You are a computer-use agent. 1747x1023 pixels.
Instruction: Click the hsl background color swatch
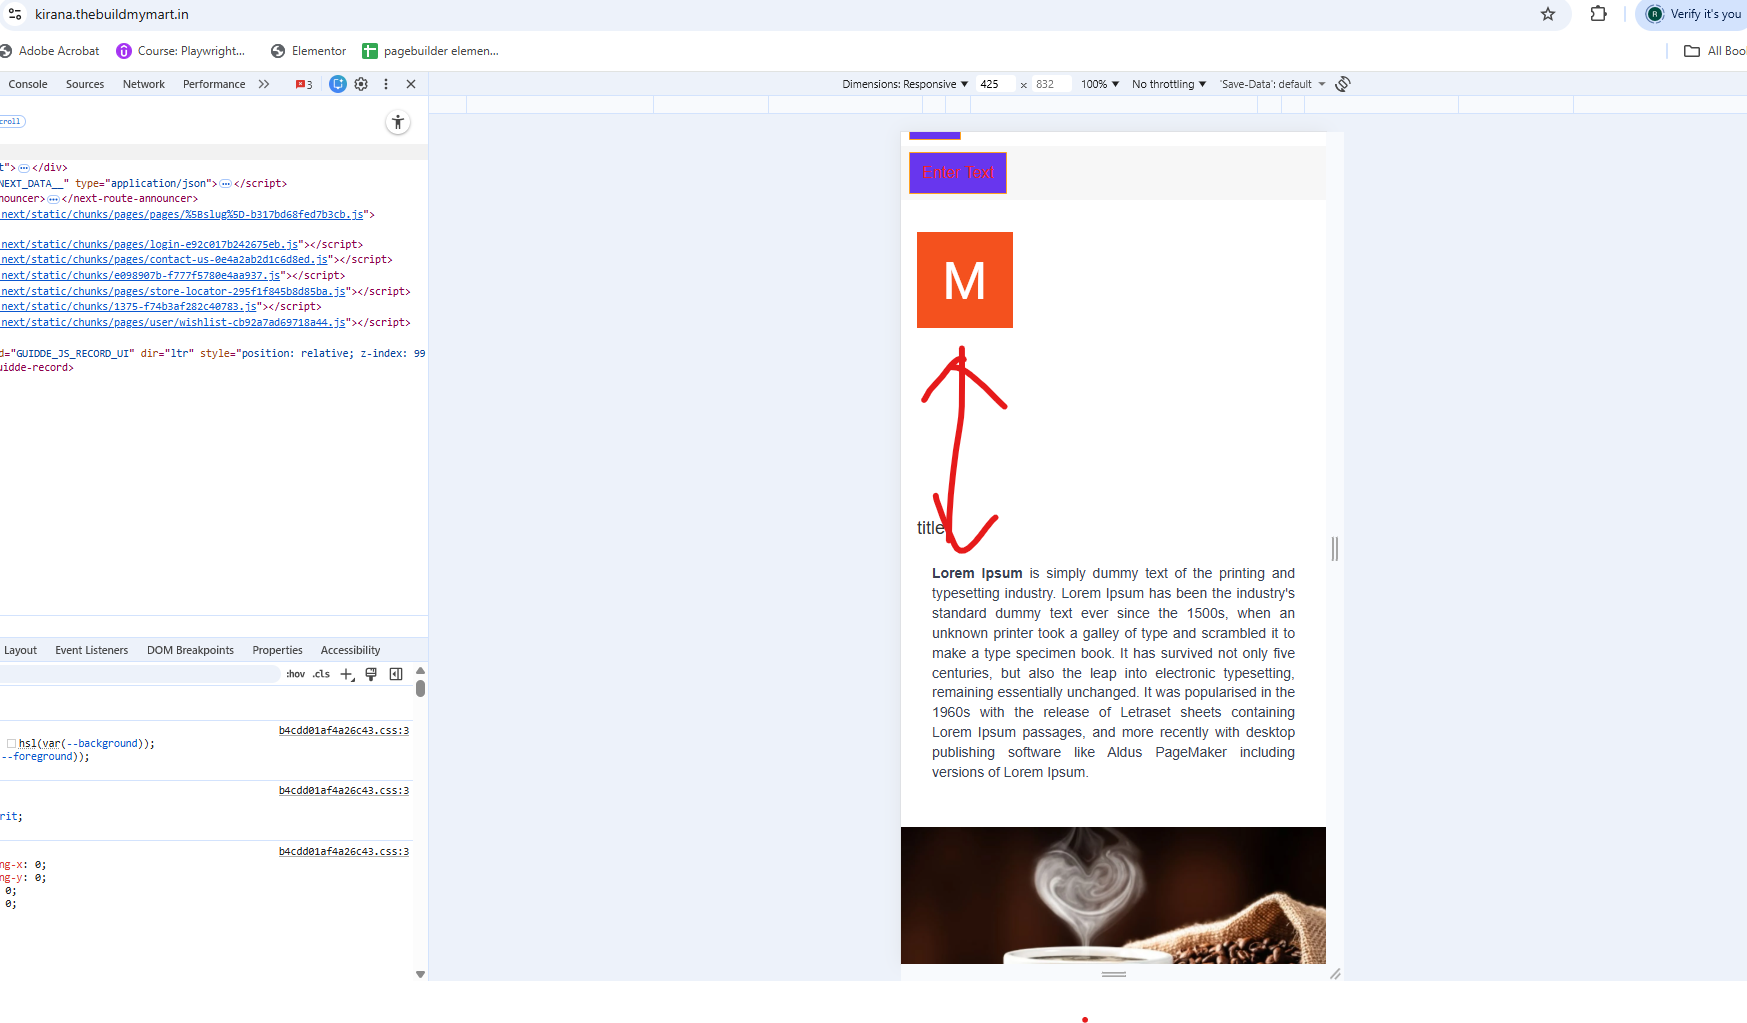click(x=12, y=744)
